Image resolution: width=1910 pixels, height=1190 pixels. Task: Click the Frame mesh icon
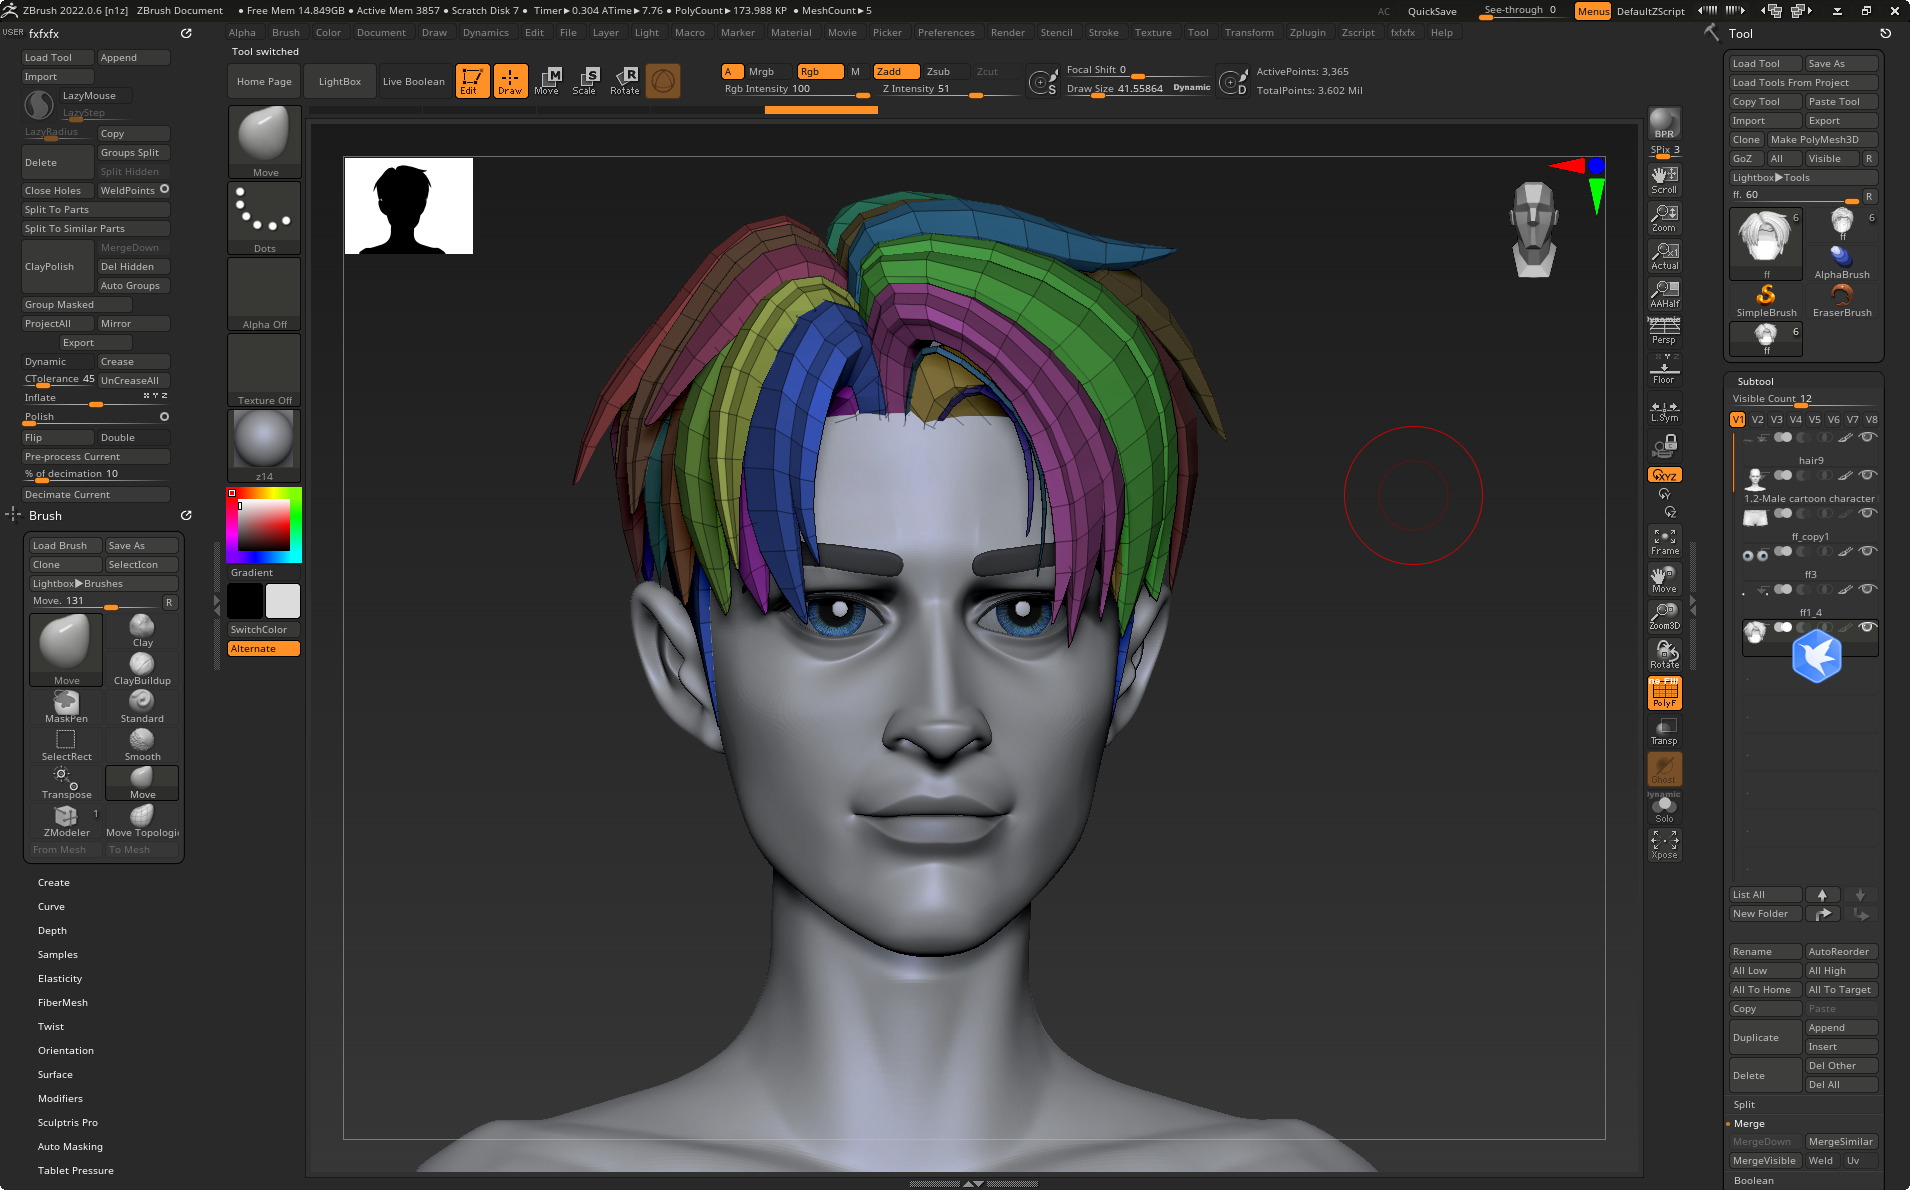click(x=1664, y=541)
